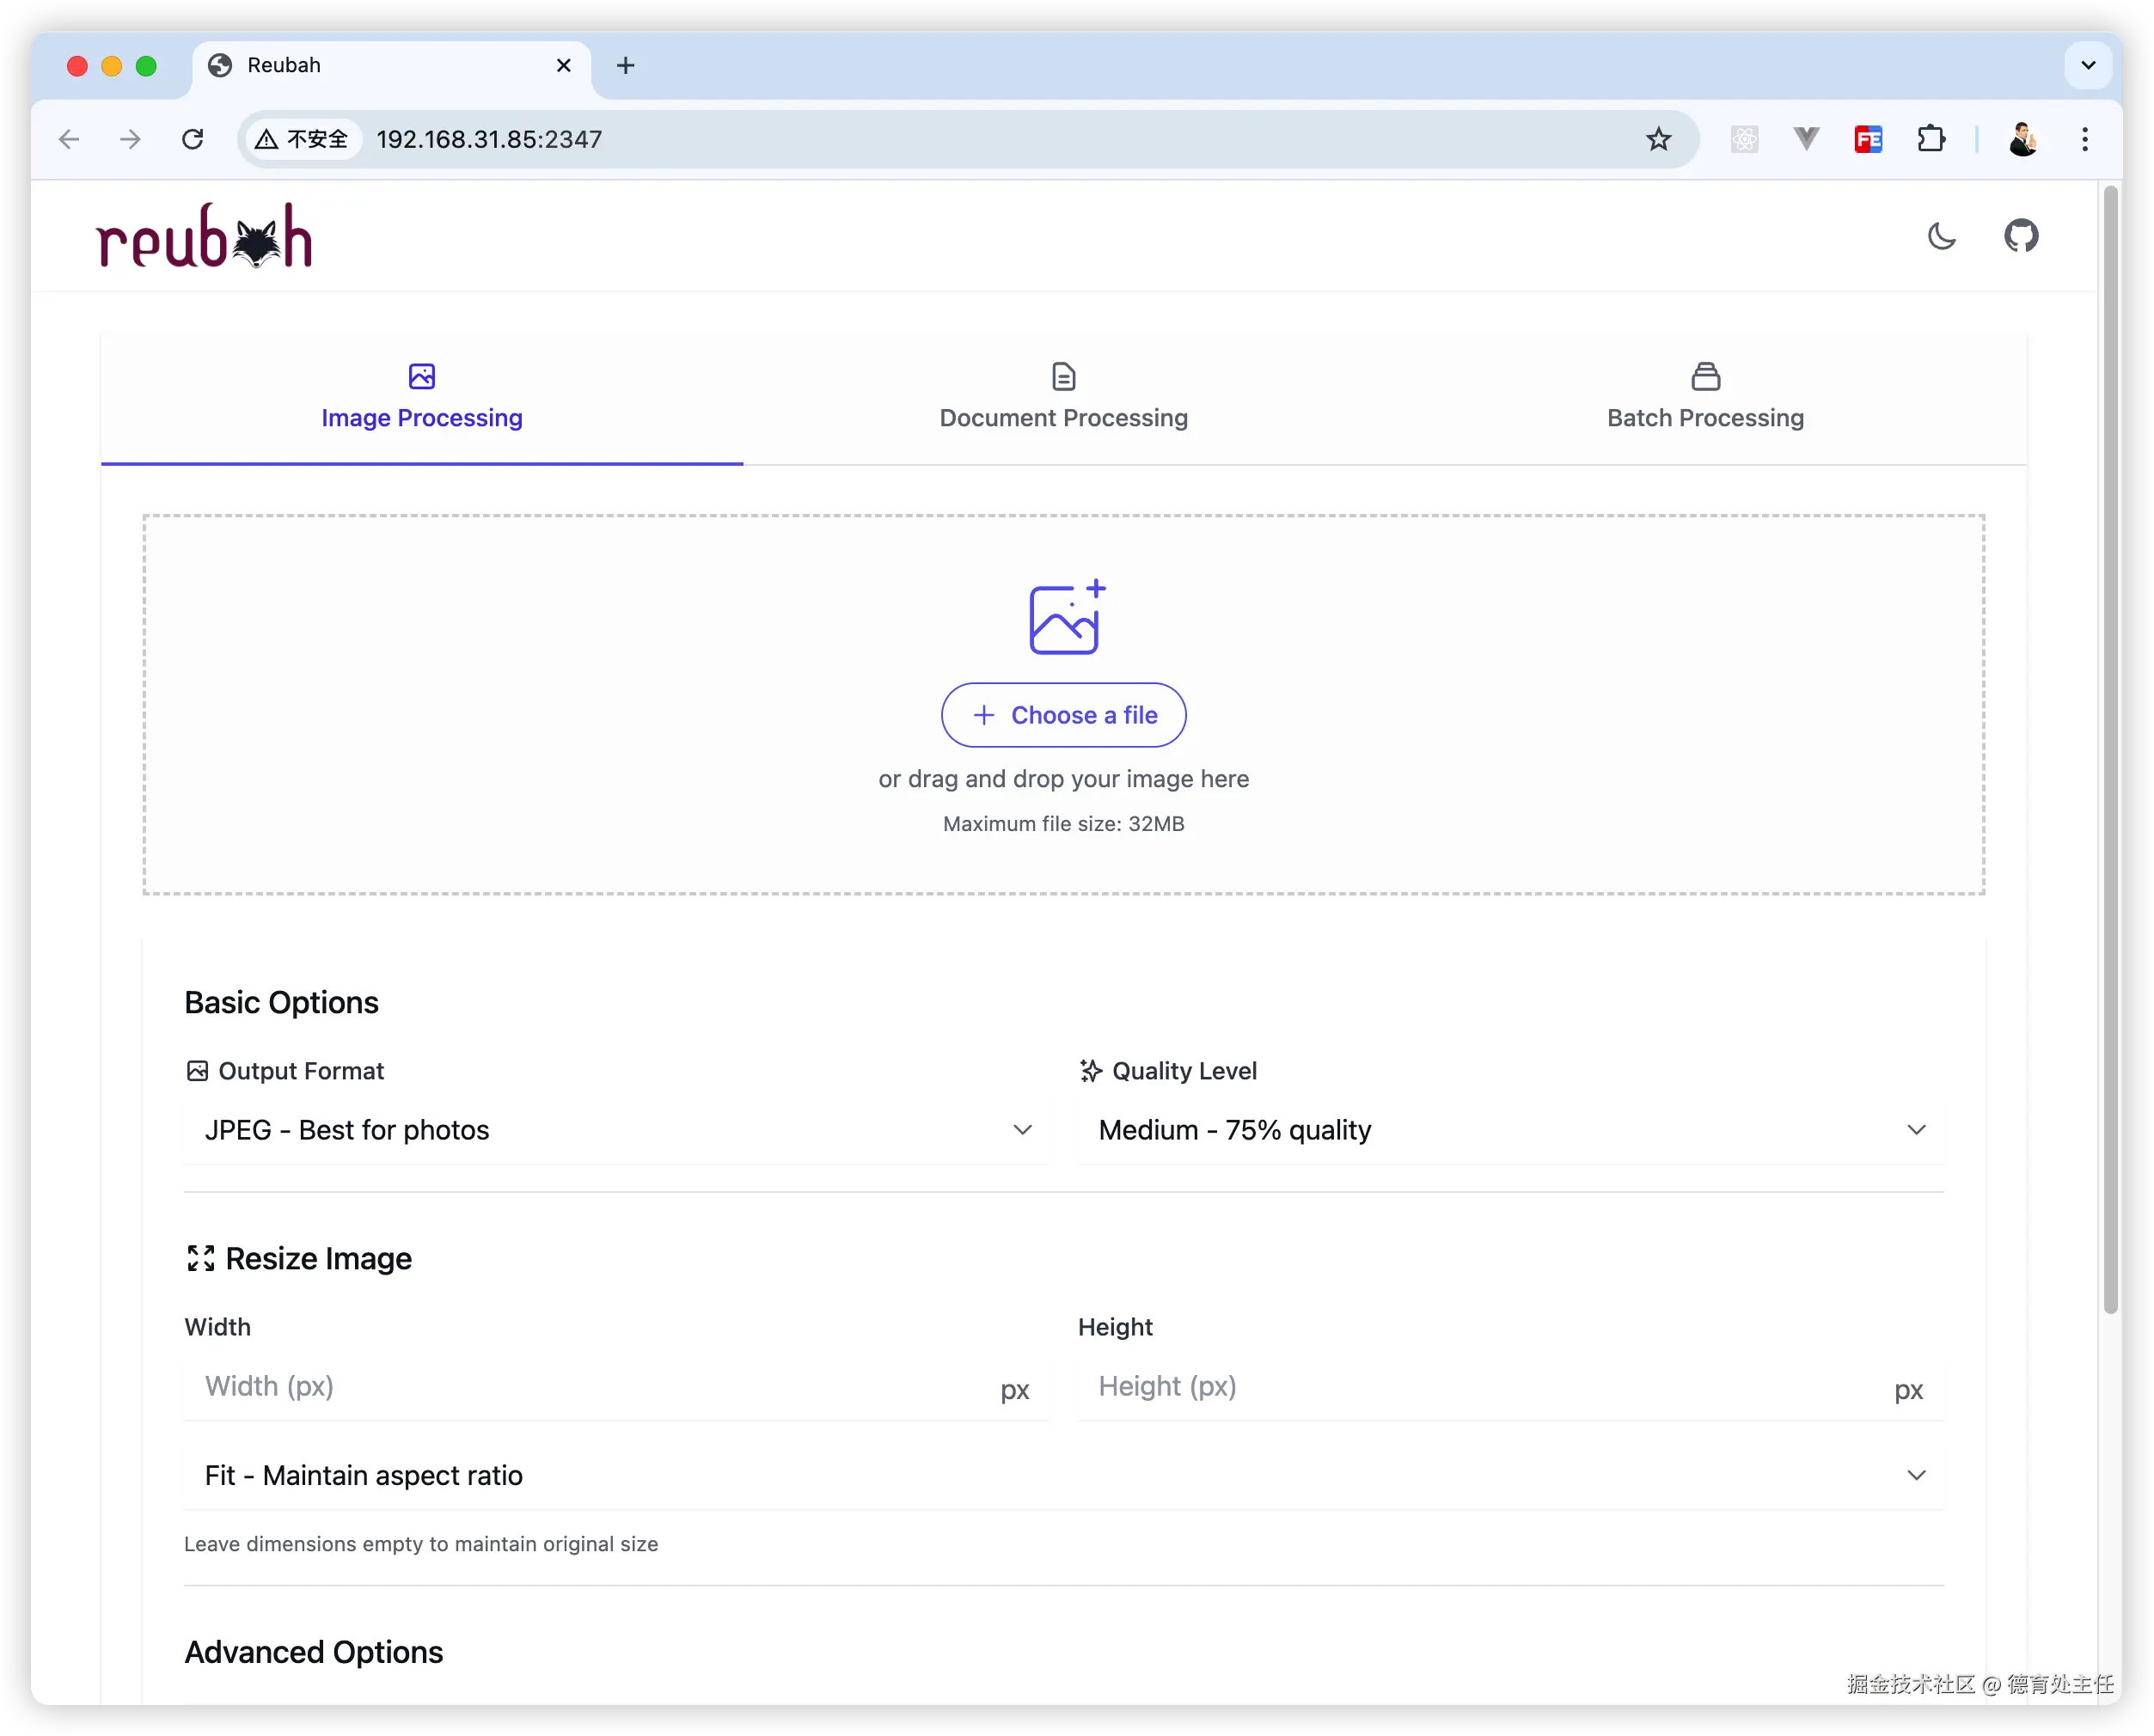
Task: Click the browser forward arrow
Action: coord(130,139)
